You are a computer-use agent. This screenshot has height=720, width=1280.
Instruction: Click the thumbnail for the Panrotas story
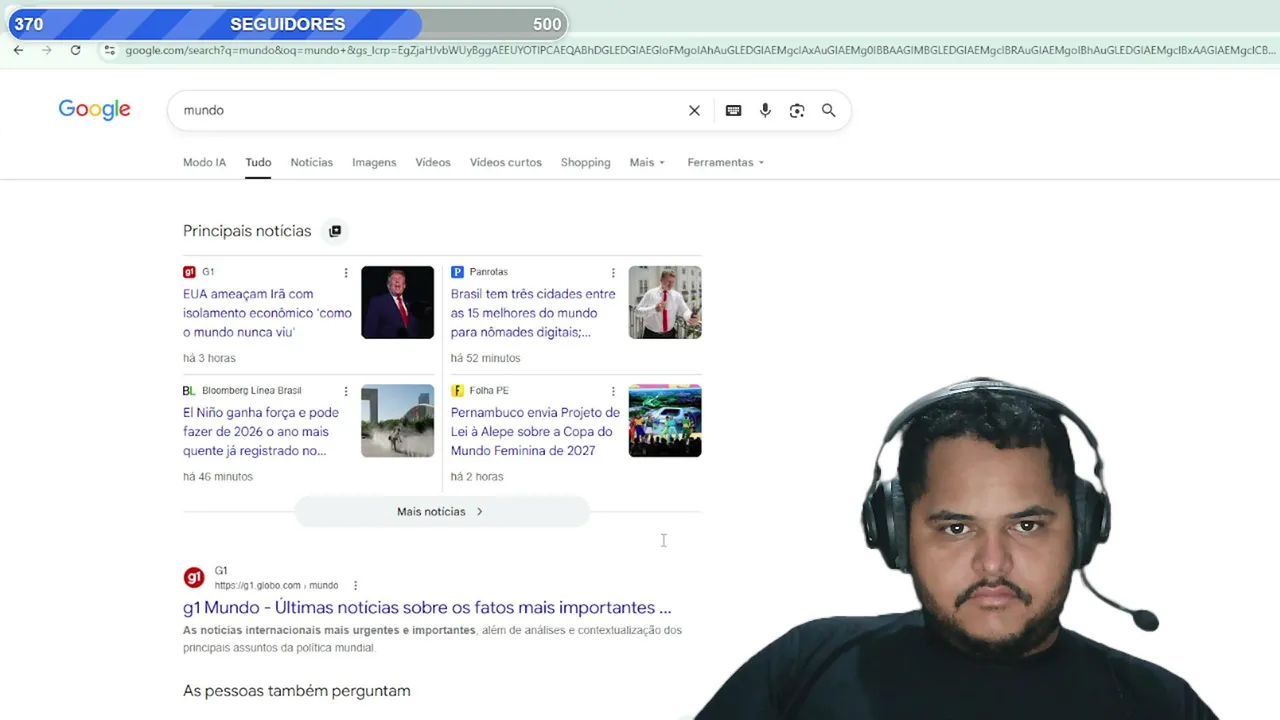point(665,302)
